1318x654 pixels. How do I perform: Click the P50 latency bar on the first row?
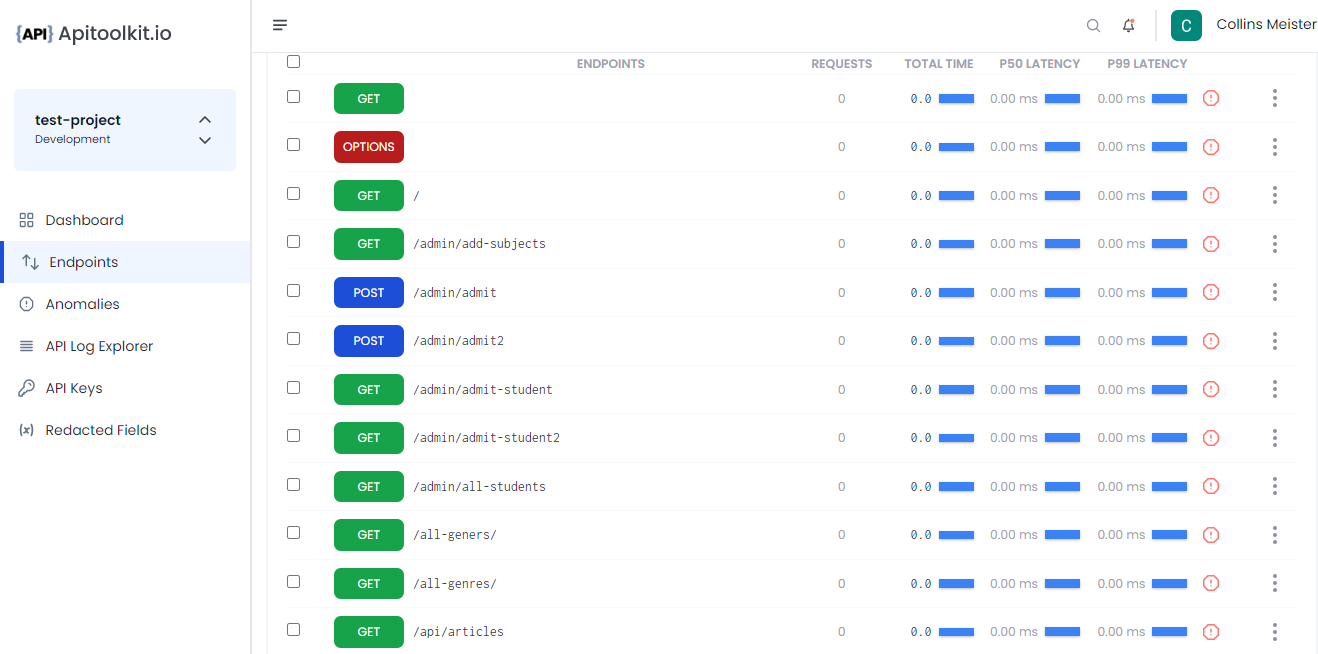pos(1061,98)
